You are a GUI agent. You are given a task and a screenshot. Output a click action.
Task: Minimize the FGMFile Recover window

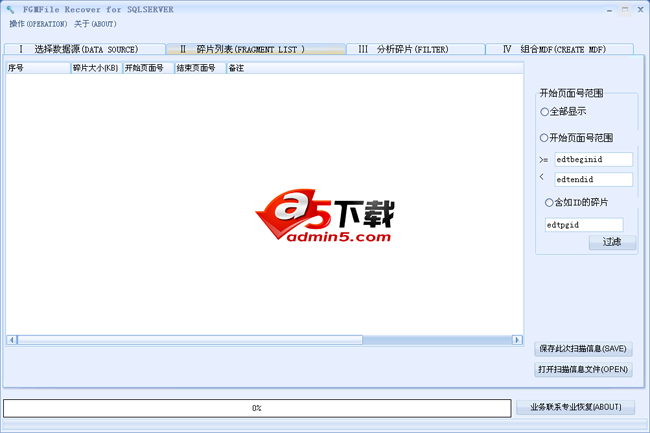pyautogui.click(x=609, y=10)
